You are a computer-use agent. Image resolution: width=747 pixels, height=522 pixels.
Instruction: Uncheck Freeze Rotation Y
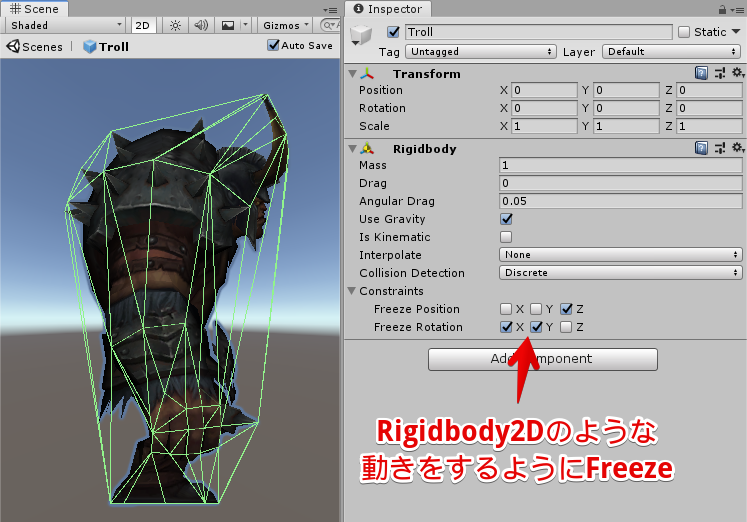(x=536, y=327)
